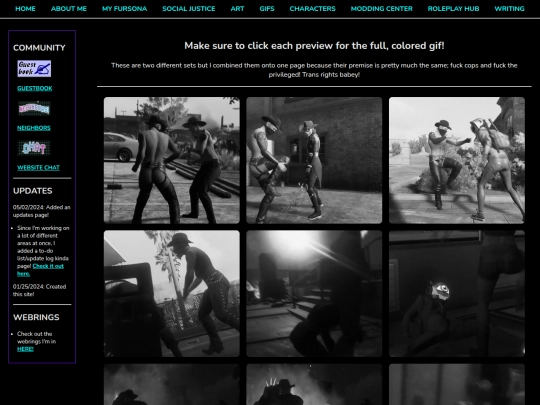Open the gif preview with bright lens flare

(x=314, y=293)
